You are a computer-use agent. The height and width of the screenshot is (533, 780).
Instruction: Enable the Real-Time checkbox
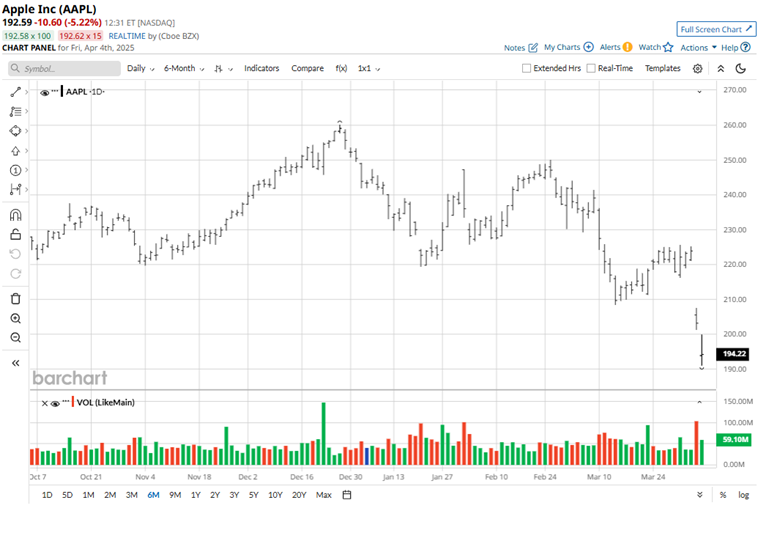pyautogui.click(x=591, y=68)
